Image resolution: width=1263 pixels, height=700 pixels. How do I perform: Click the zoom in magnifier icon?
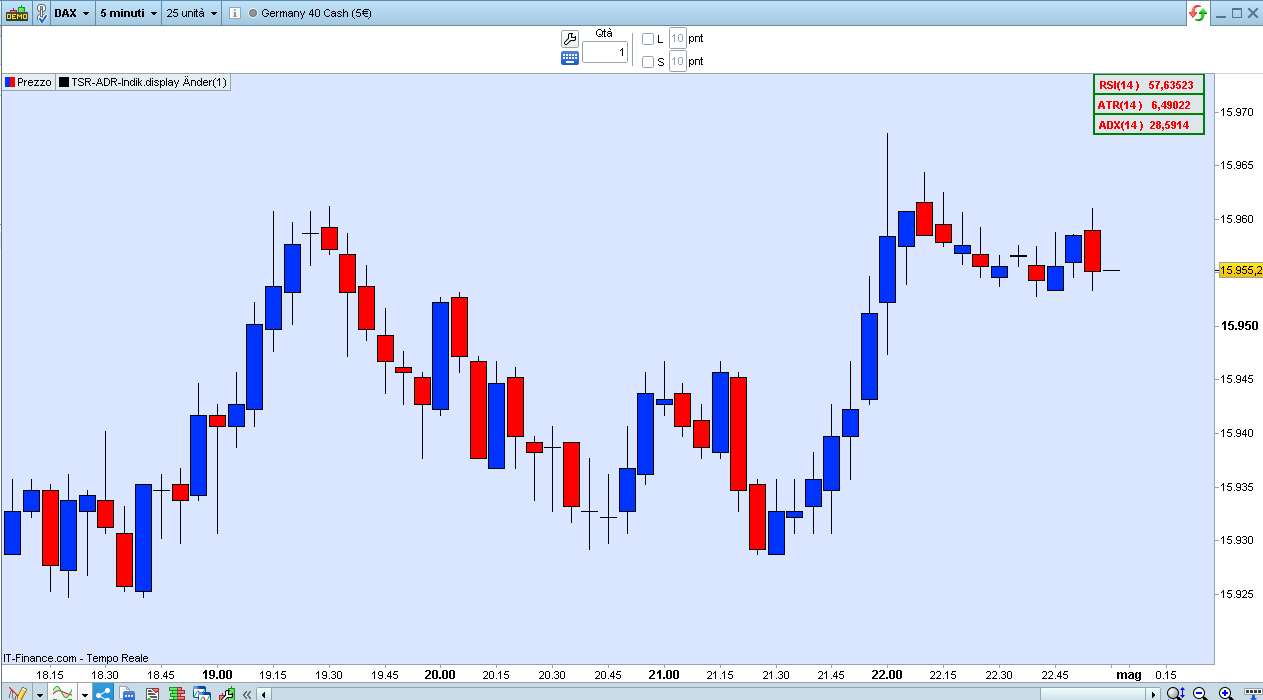coord(1226,693)
